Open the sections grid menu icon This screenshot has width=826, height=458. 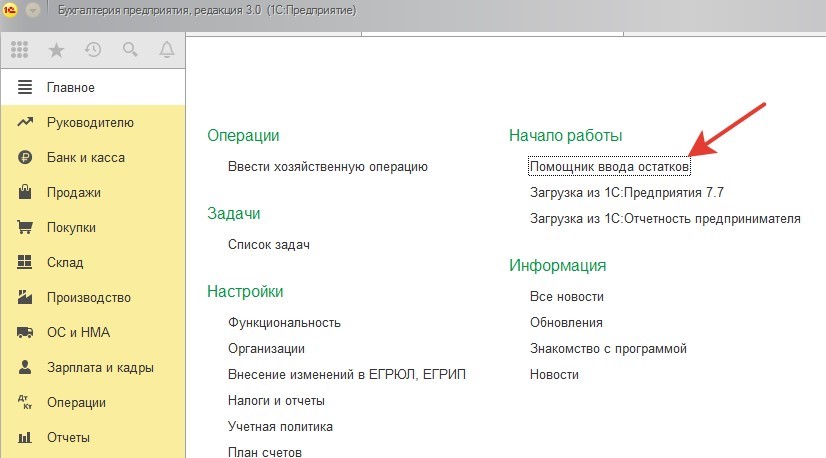pos(19,50)
